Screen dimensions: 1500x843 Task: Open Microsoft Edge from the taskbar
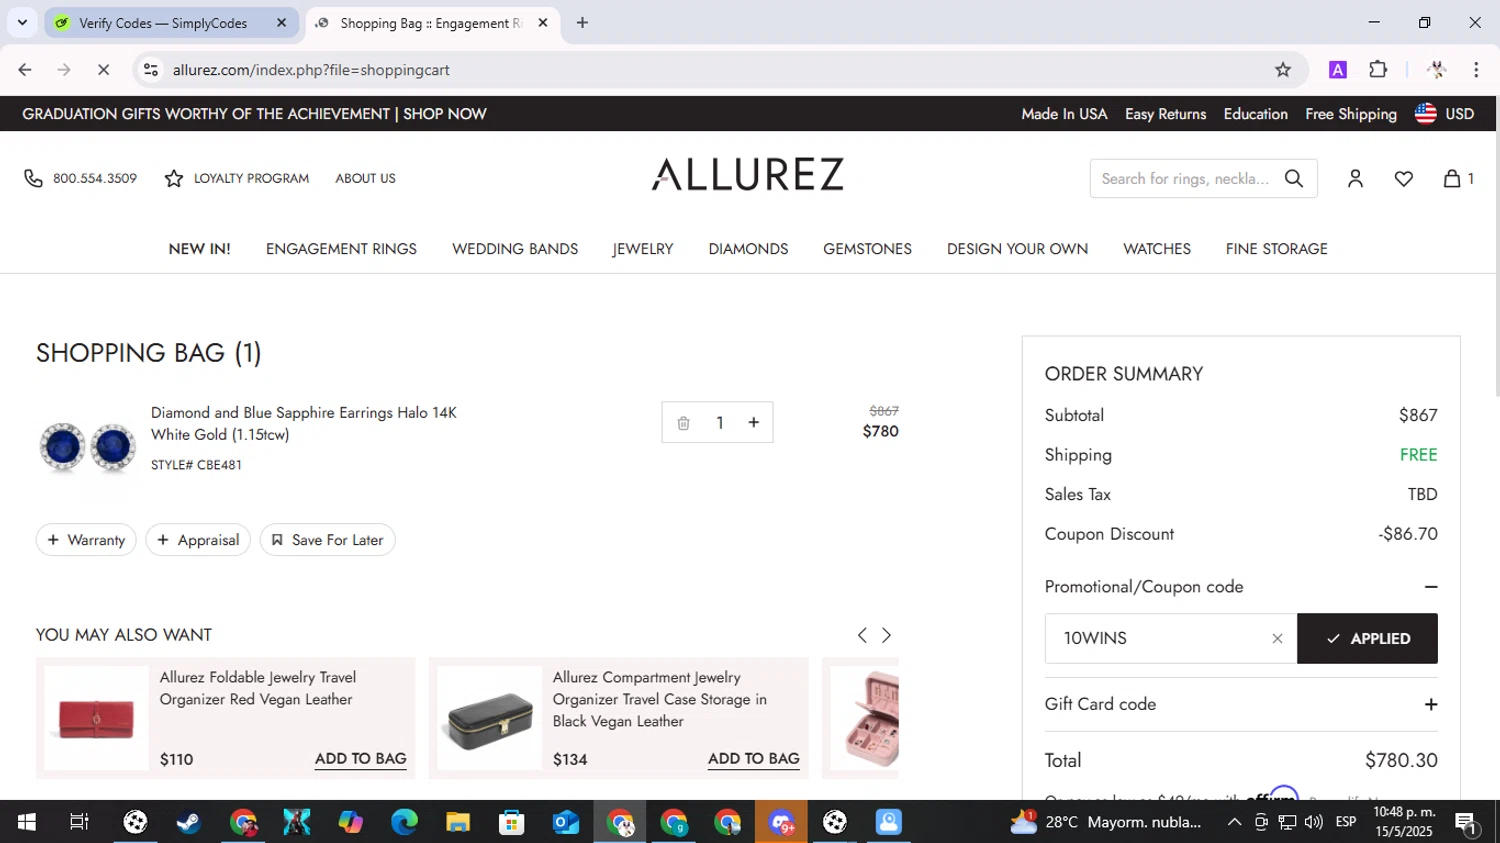(x=404, y=822)
